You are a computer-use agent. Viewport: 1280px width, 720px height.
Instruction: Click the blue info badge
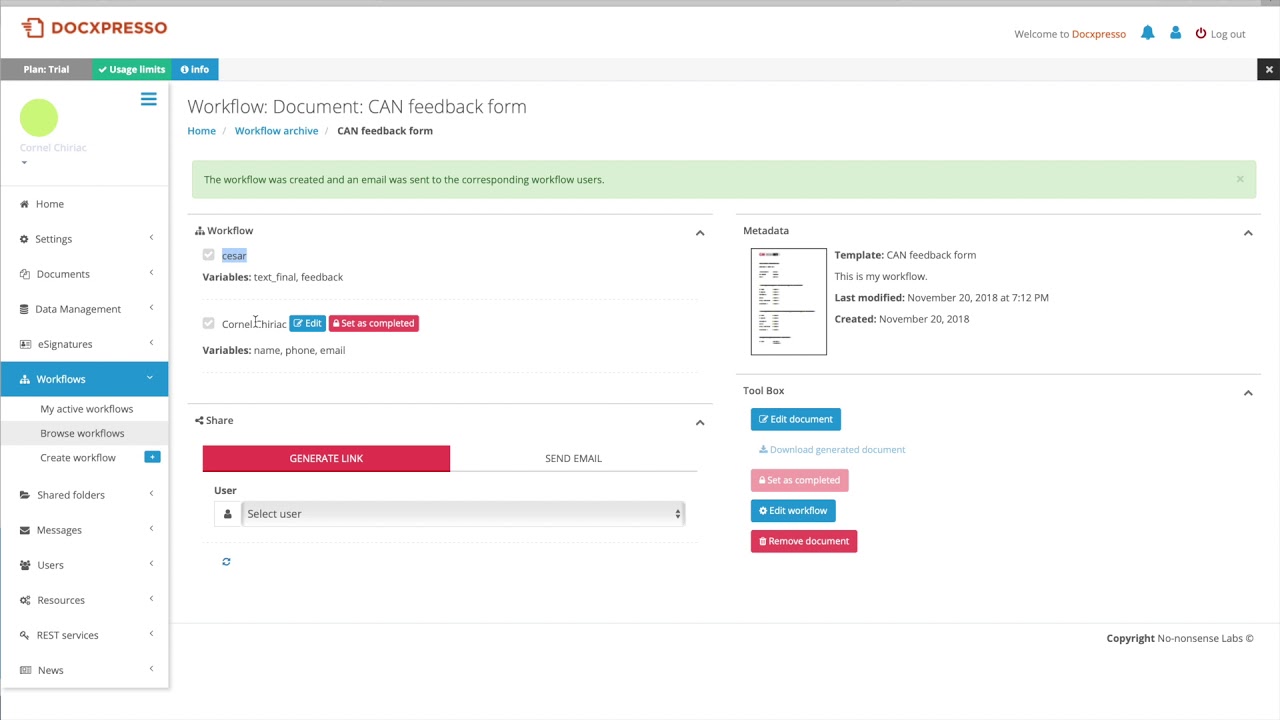click(195, 69)
